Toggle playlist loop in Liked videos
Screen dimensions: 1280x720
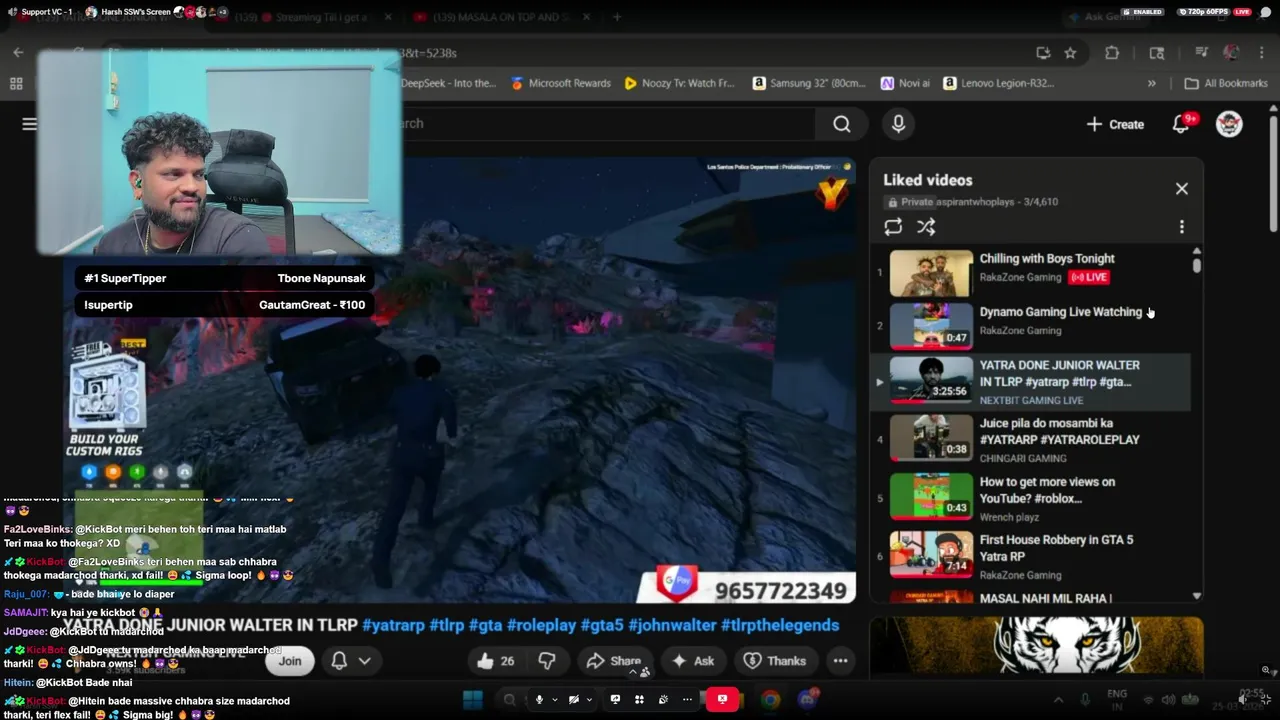tap(893, 227)
